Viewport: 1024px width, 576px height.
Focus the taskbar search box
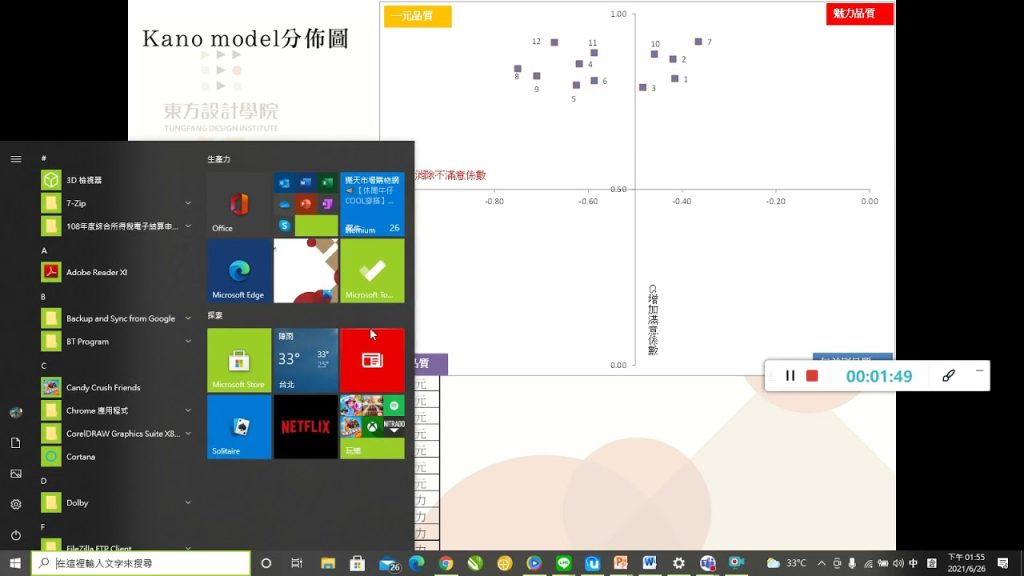[x=140, y=563]
